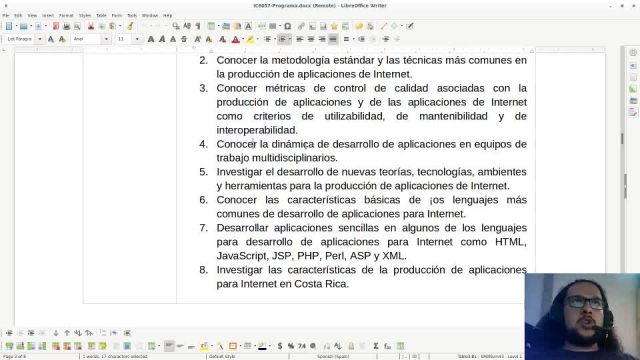640x360 pixels.
Task: Click the table Borders icon
Action: coord(233,346)
